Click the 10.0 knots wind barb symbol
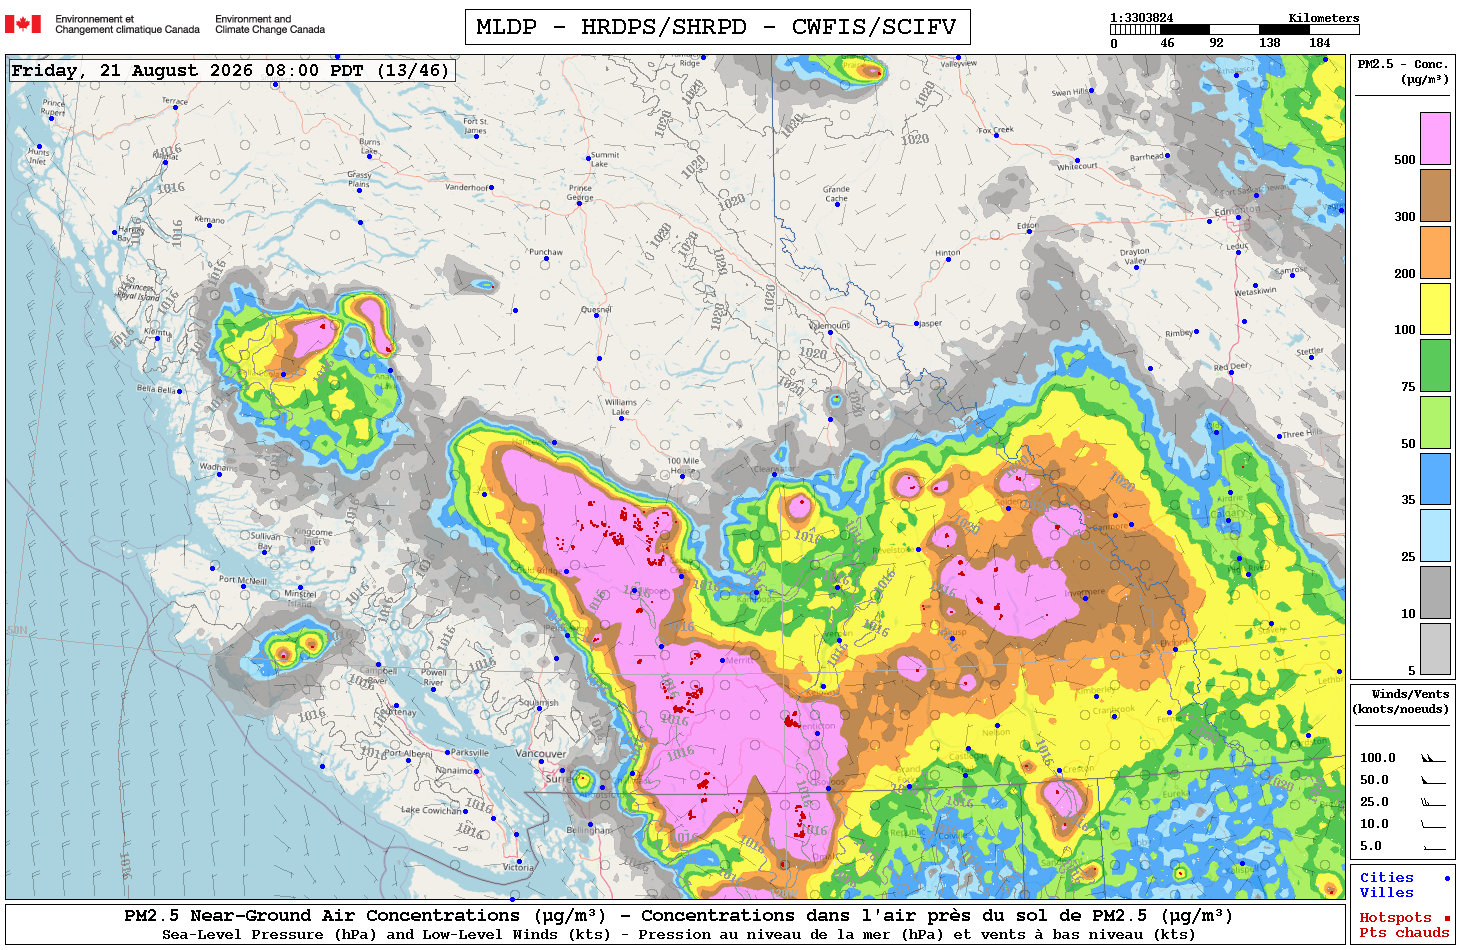The image size is (1460, 950). point(1433,824)
